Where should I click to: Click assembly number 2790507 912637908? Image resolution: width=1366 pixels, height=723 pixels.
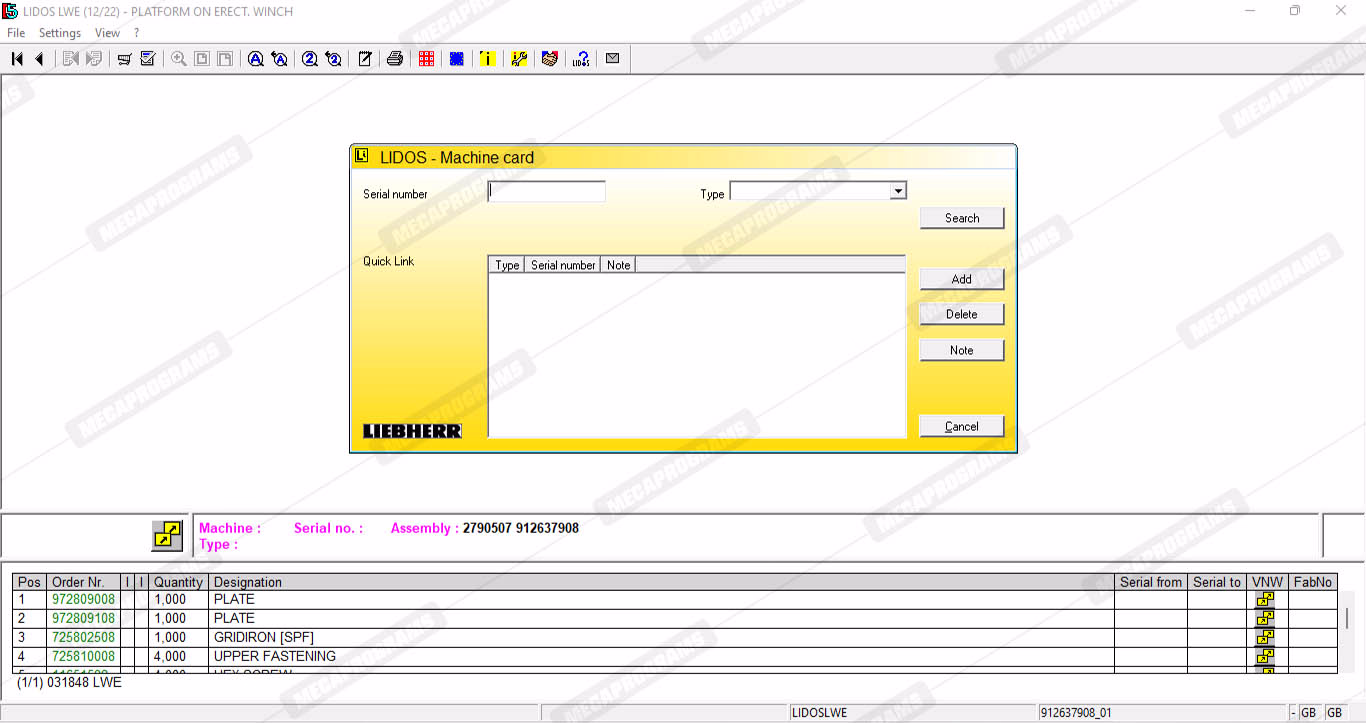(521, 528)
